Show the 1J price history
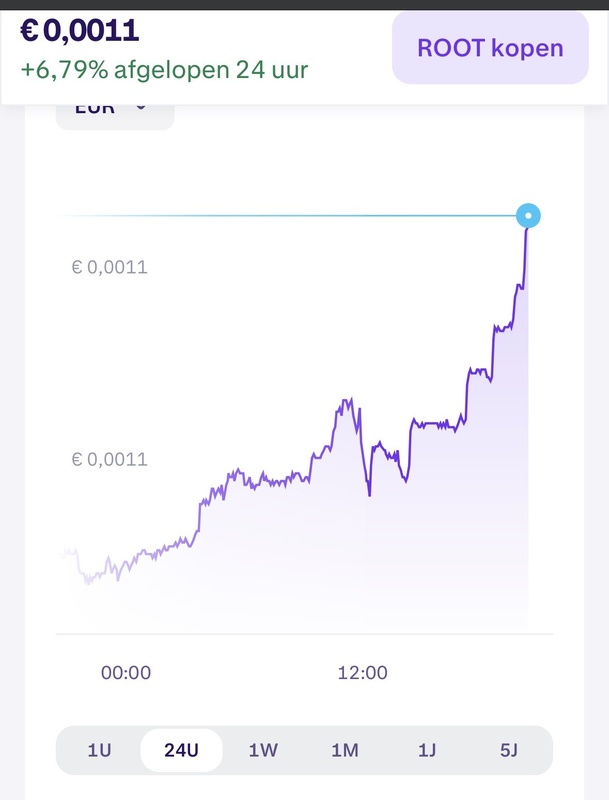609x800 pixels. coord(427,751)
